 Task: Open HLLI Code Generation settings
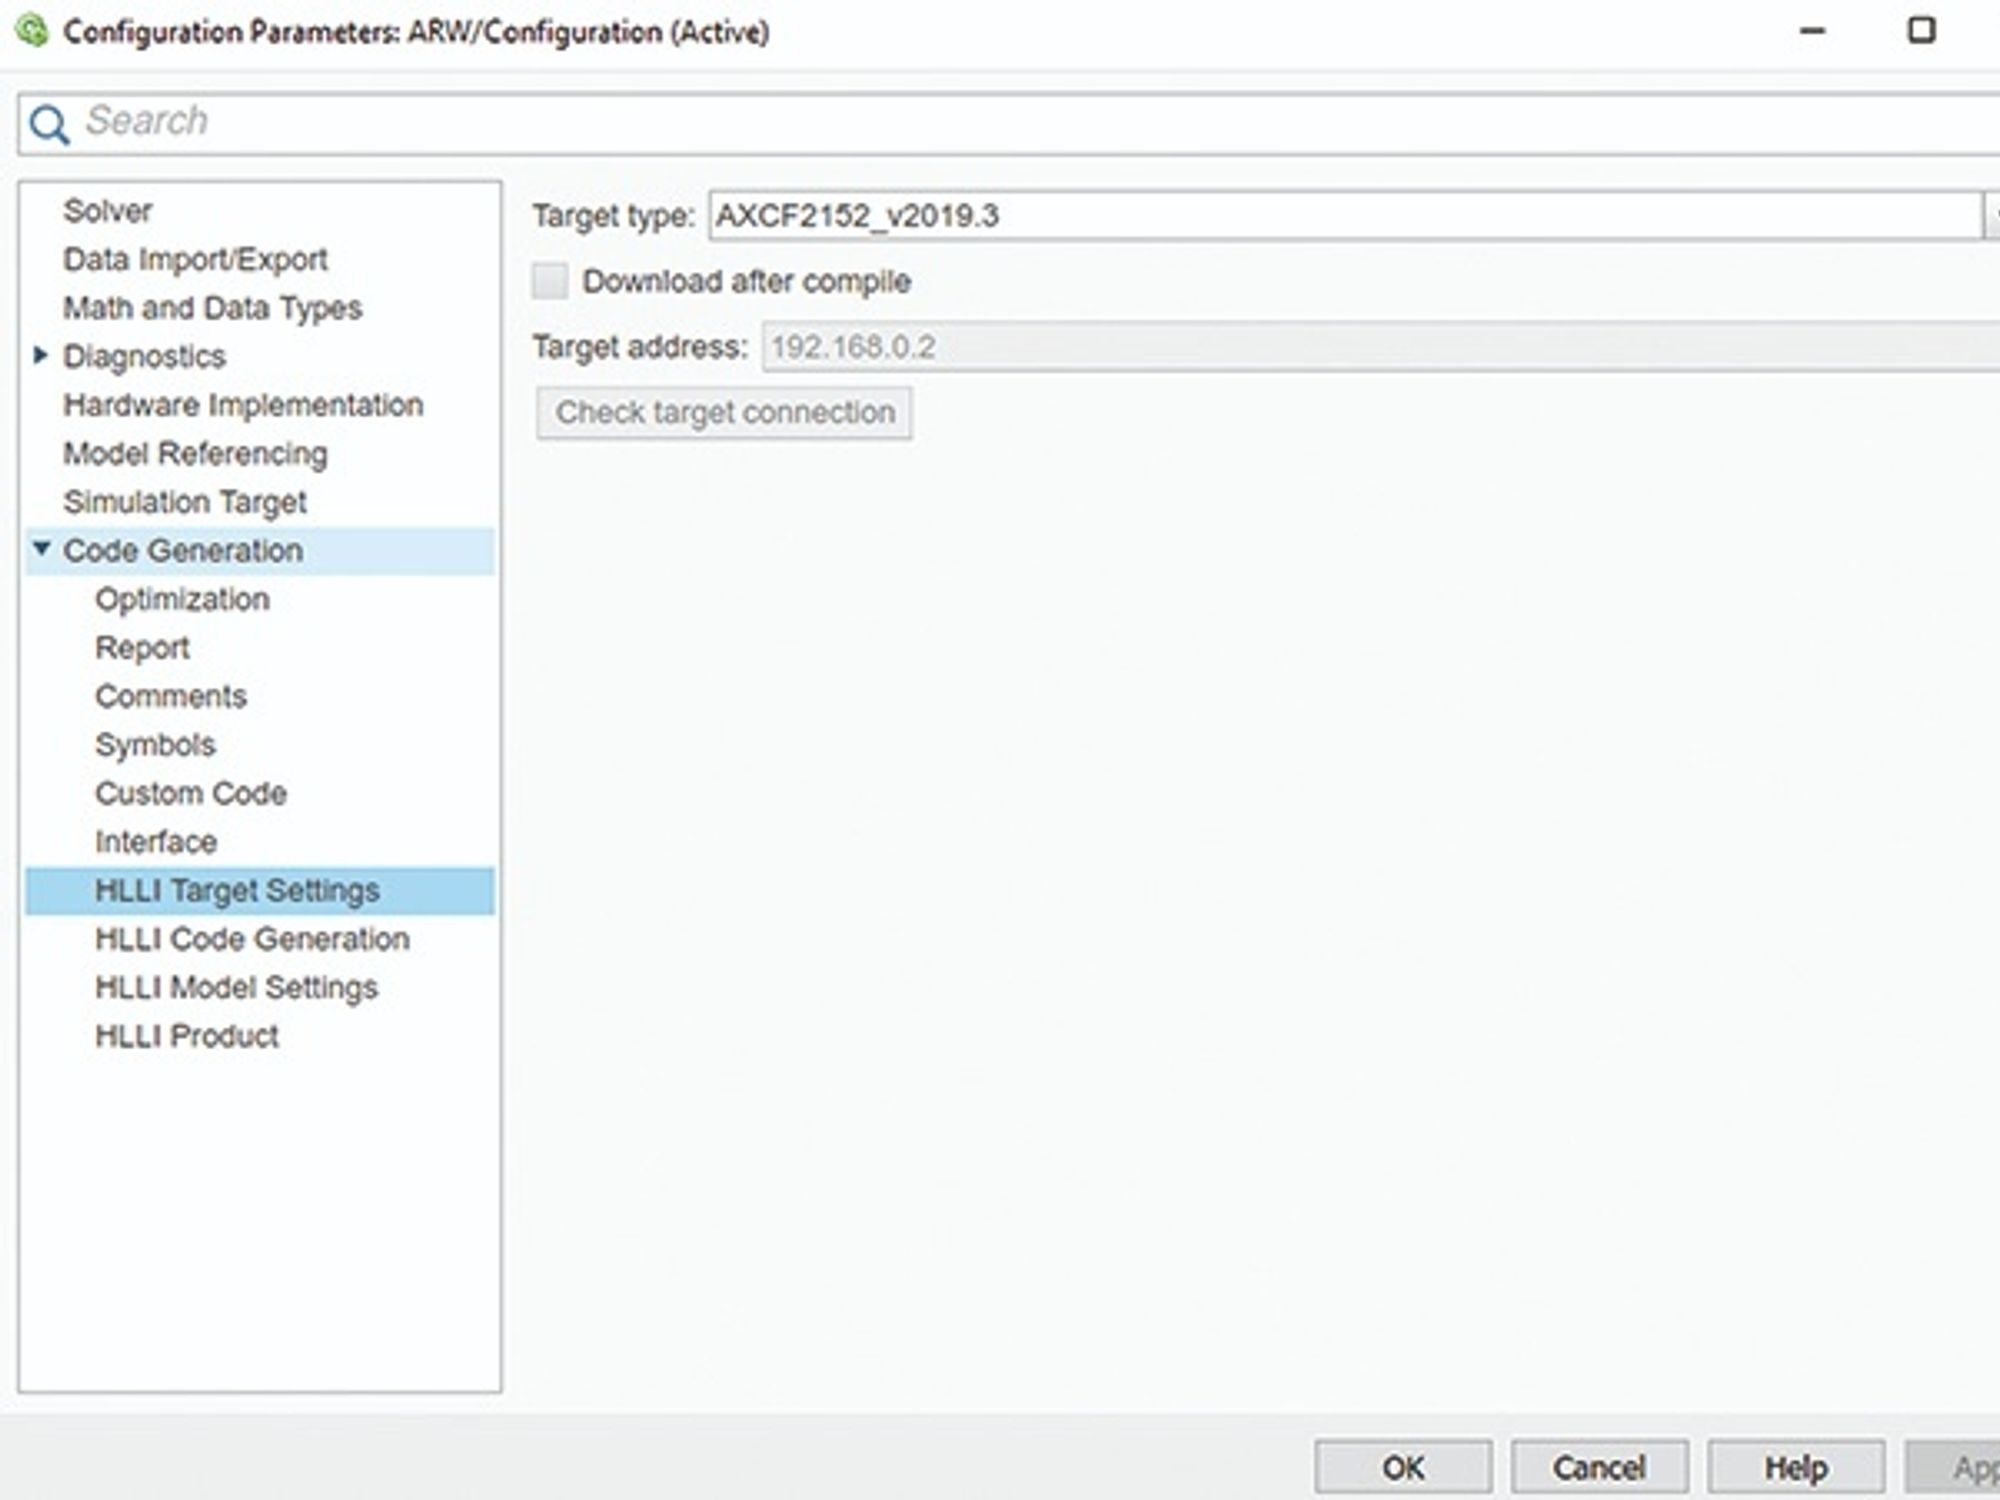point(252,939)
